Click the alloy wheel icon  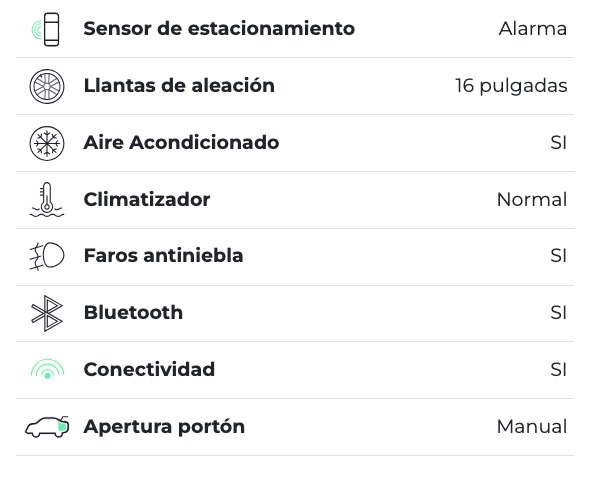point(46,86)
